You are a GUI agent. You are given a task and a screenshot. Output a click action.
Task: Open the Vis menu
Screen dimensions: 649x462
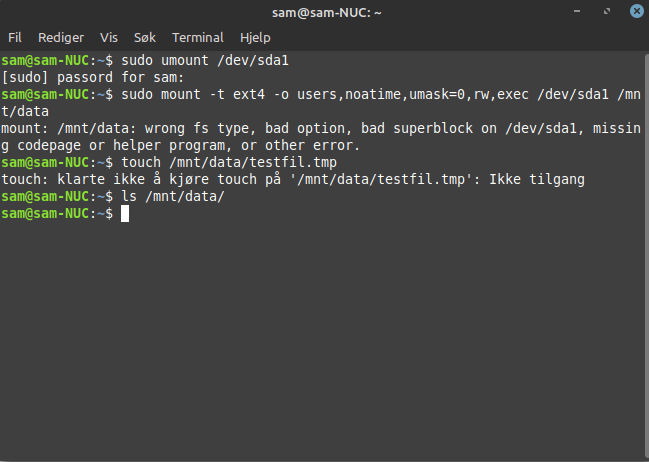[x=109, y=38]
